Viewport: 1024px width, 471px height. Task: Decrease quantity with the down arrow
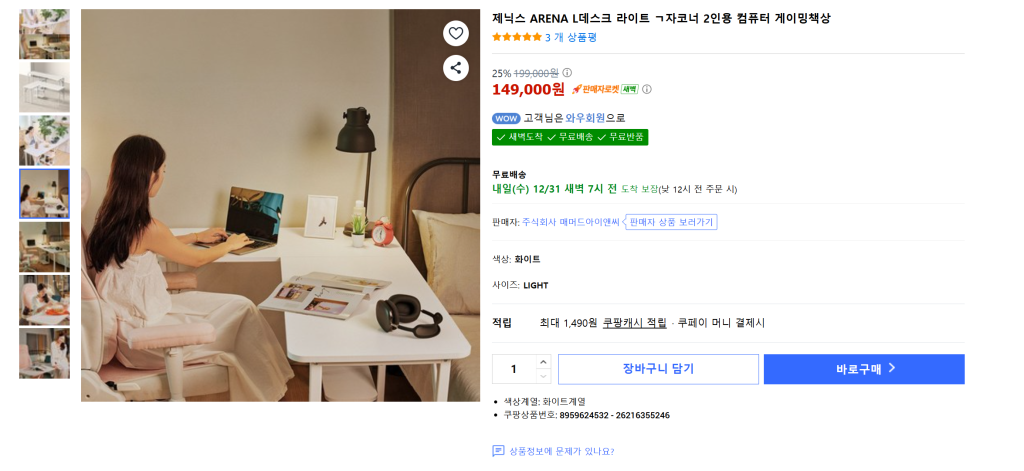(x=543, y=376)
